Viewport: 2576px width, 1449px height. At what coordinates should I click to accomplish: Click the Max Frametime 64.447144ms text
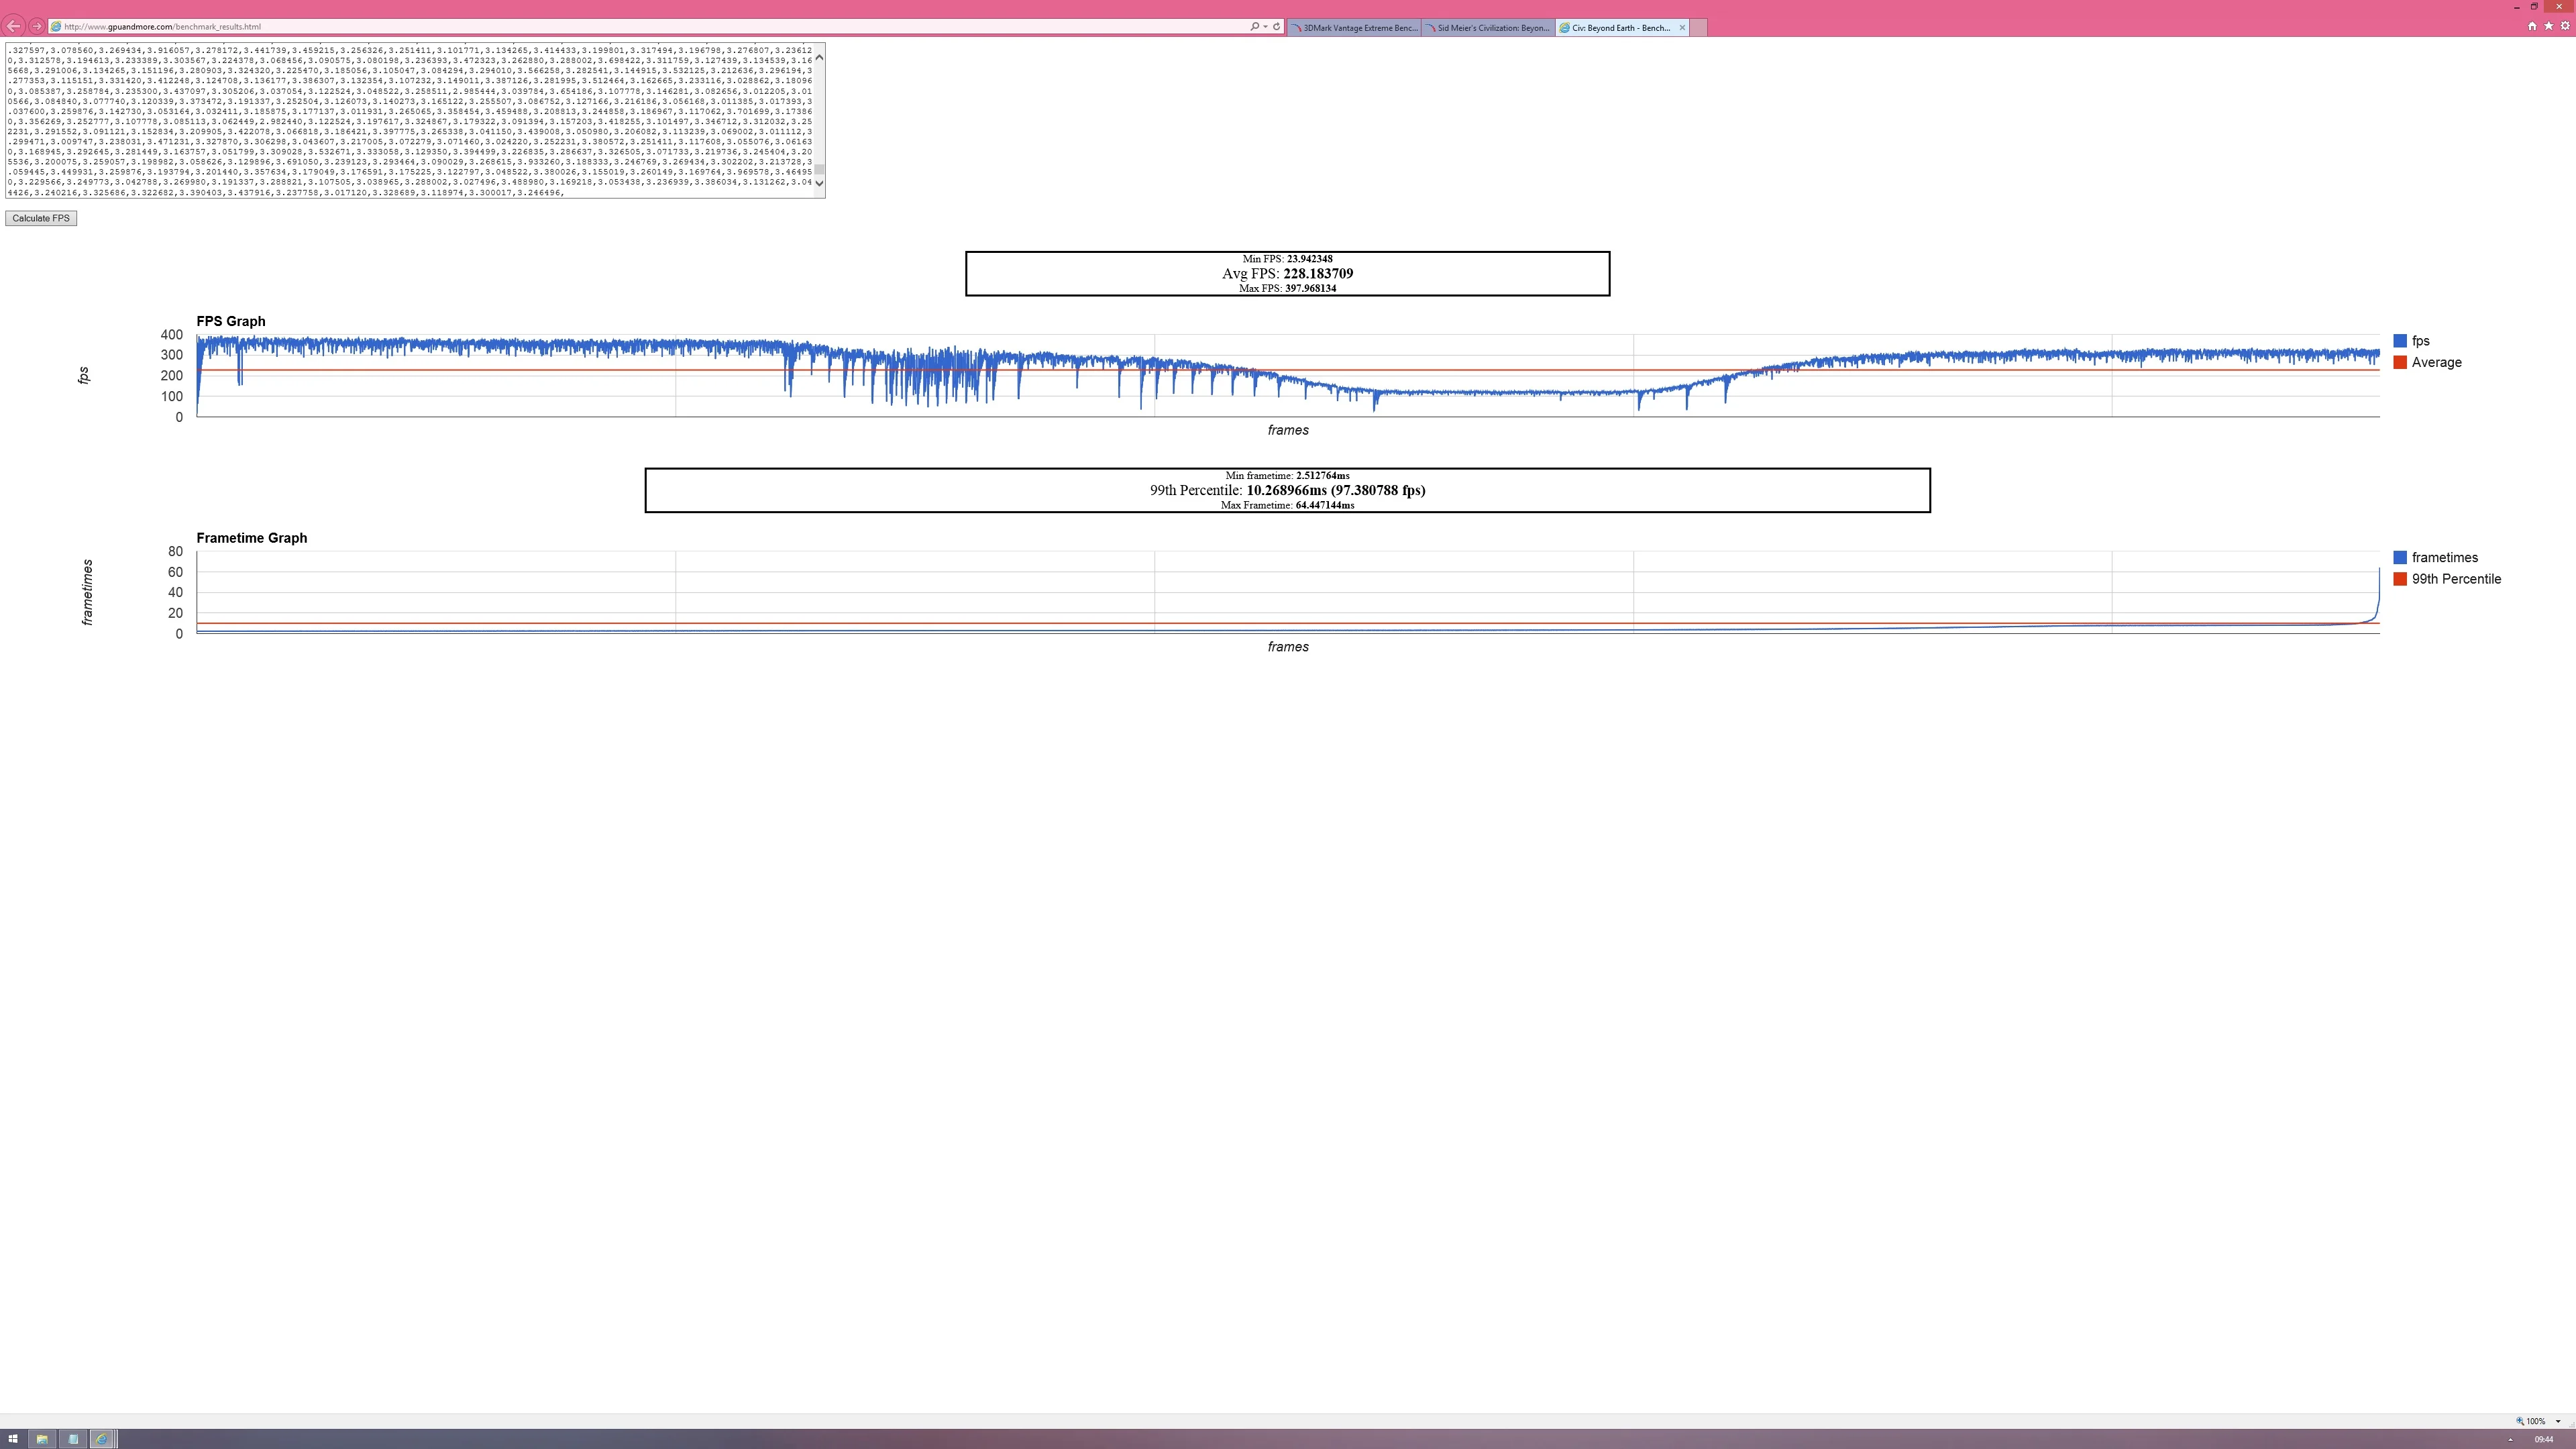[1287, 505]
